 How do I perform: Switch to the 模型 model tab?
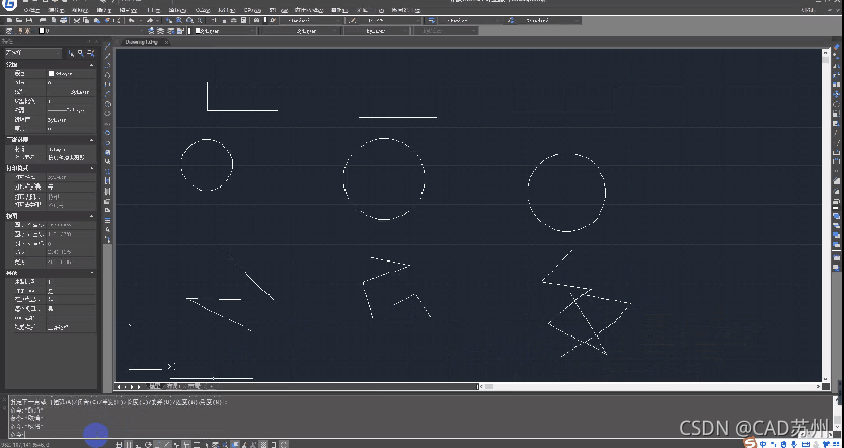click(155, 386)
